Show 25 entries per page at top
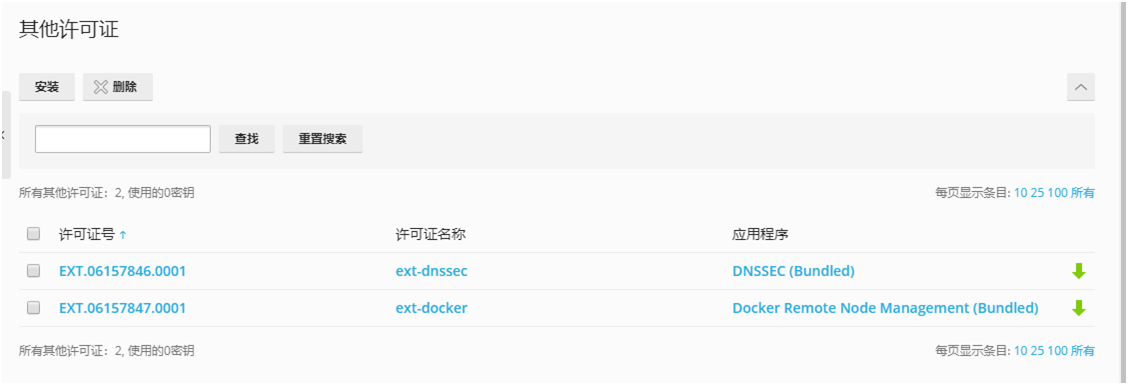The height and width of the screenshot is (385, 1128). pyautogui.click(x=1037, y=192)
